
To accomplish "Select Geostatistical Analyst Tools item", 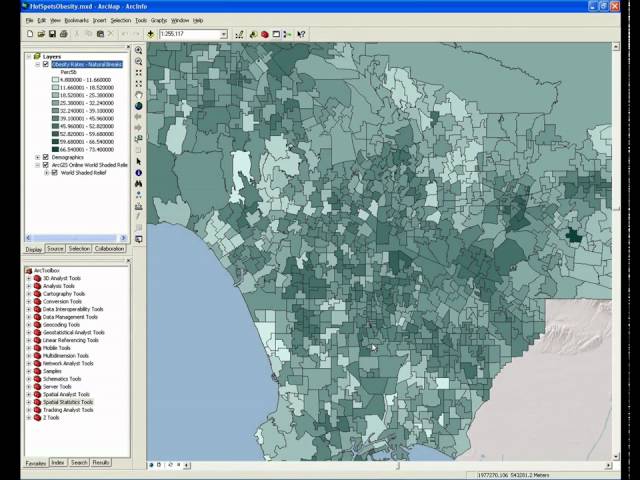I will [x=74, y=333].
